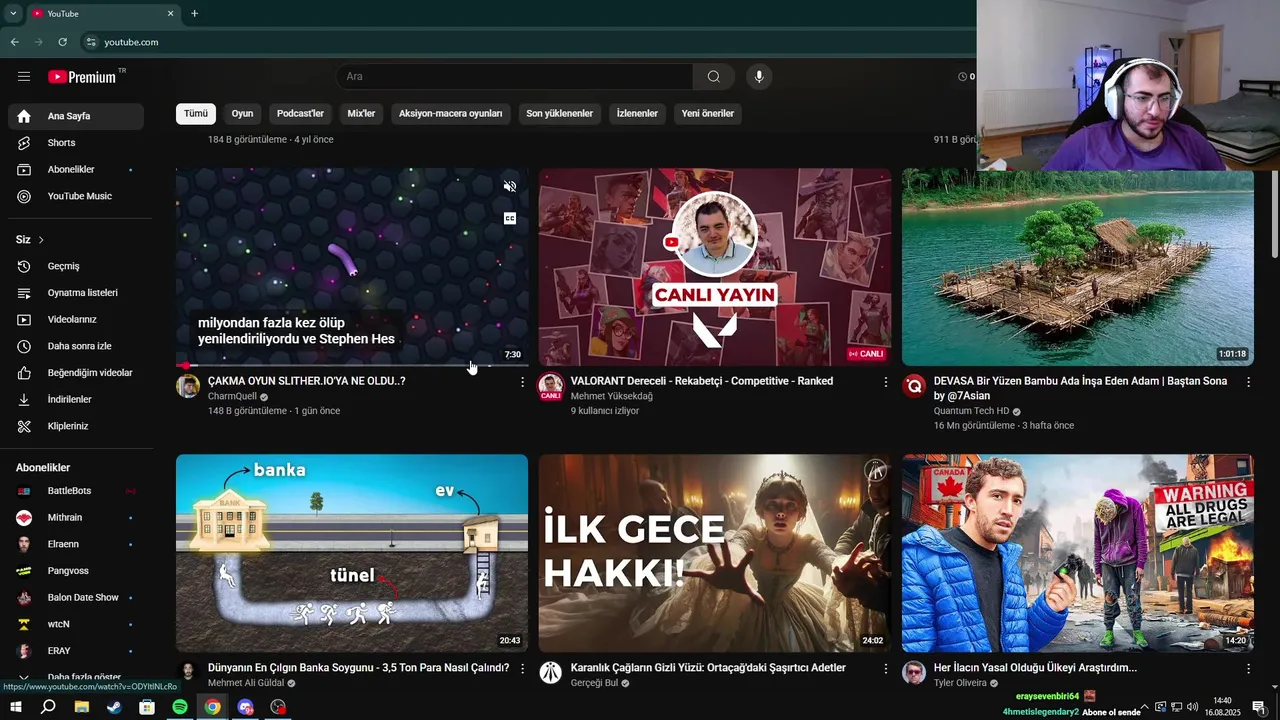Open CharmQuell channel avatar
The image size is (1280, 720).
coord(188,386)
